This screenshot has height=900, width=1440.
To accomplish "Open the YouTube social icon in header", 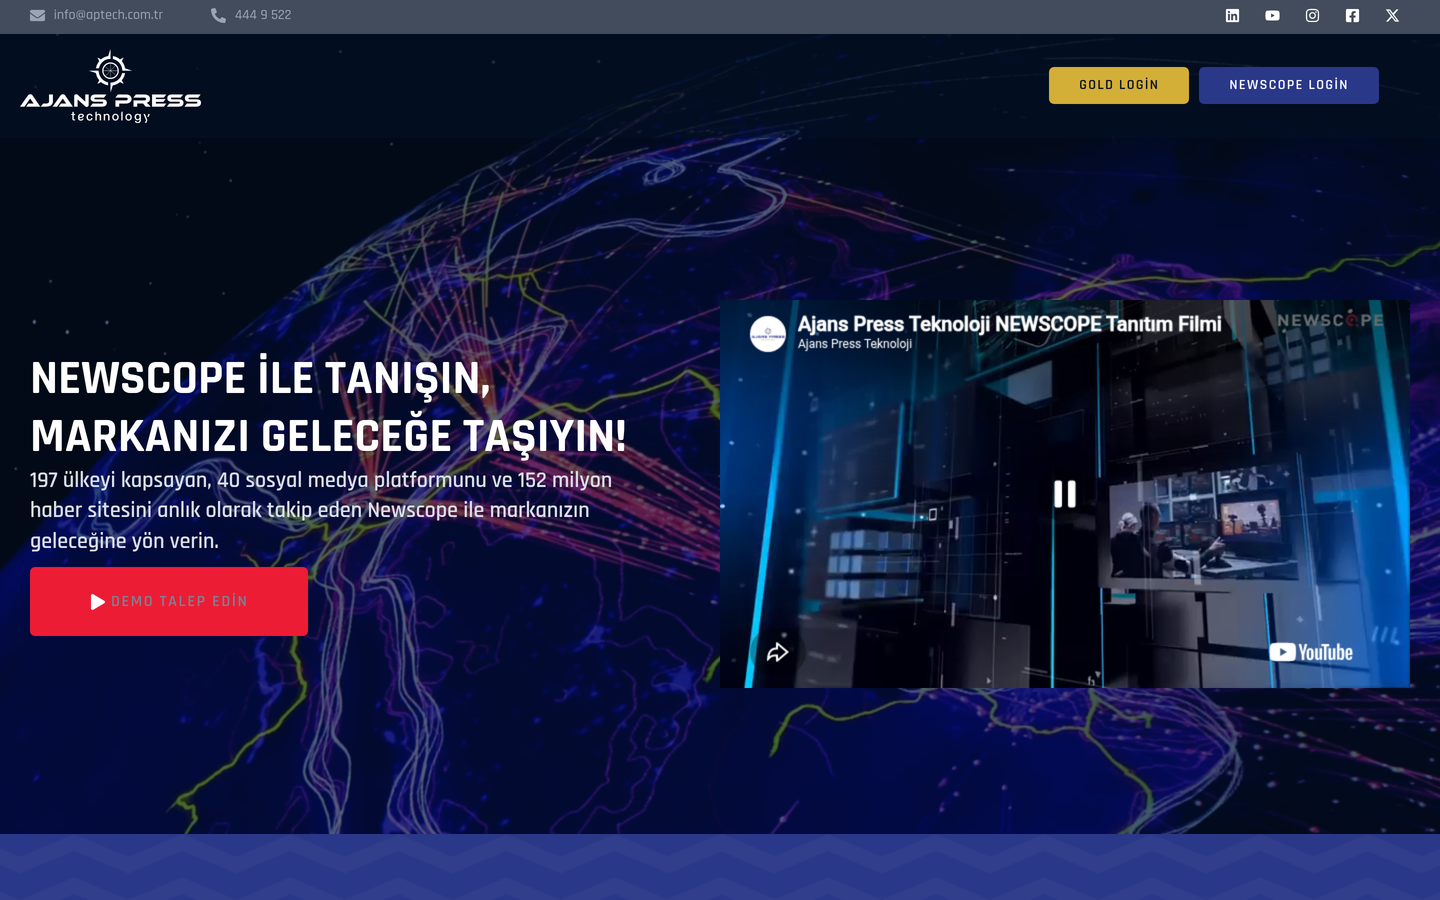I will tap(1272, 15).
